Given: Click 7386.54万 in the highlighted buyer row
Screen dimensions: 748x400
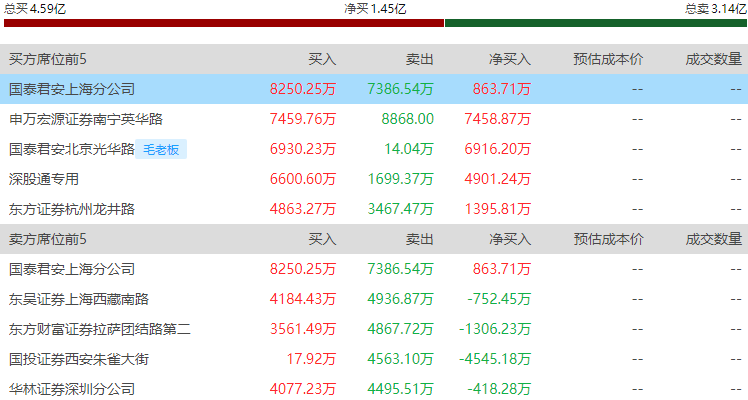Looking at the screenshot, I should coord(400,89).
